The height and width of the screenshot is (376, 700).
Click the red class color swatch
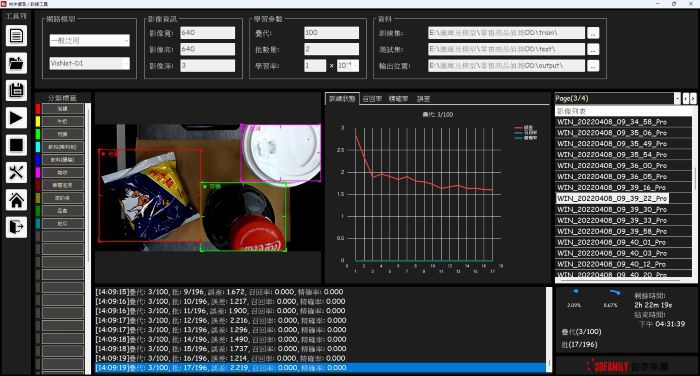38,109
